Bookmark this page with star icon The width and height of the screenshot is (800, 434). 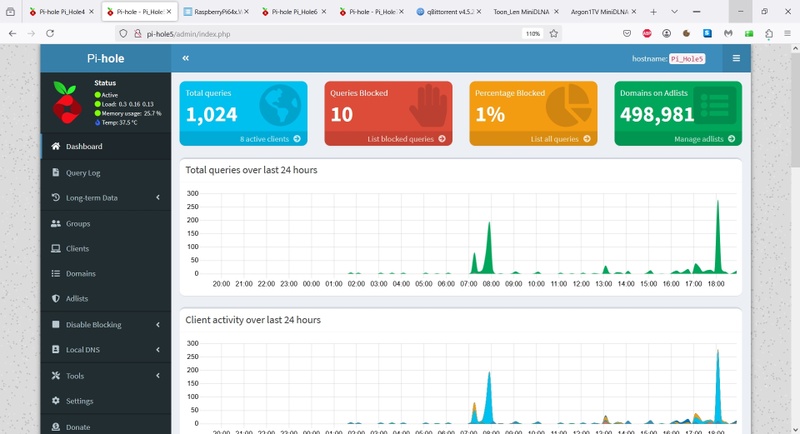click(x=554, y=34)
